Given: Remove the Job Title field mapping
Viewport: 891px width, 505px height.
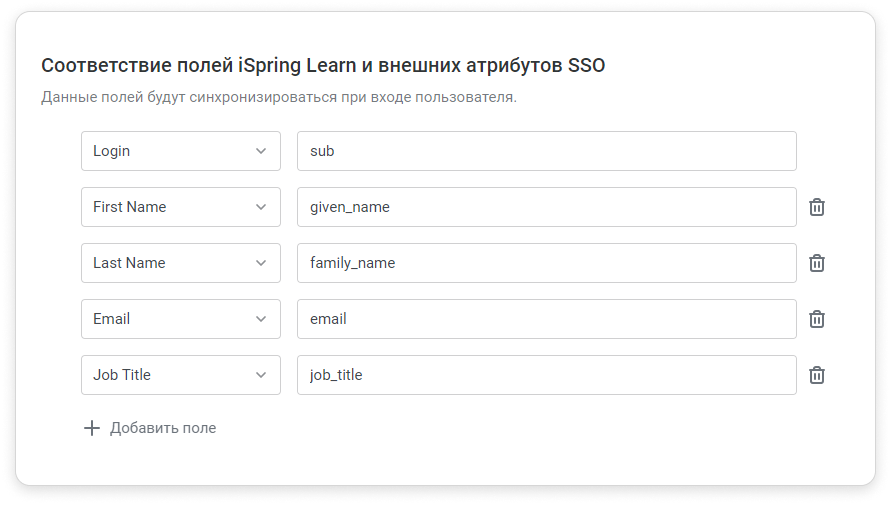Looking at the screenshot, I should coord(817,375).
